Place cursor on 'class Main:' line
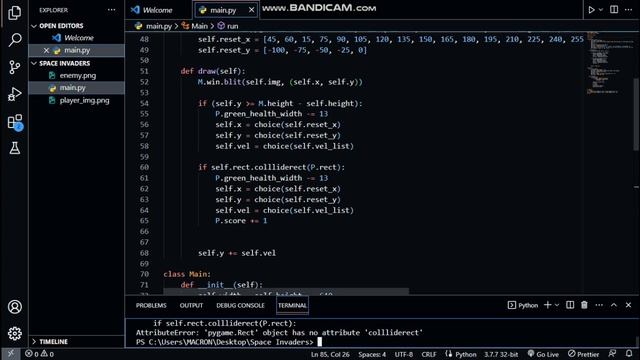640x360 pixels. (187, 274)
